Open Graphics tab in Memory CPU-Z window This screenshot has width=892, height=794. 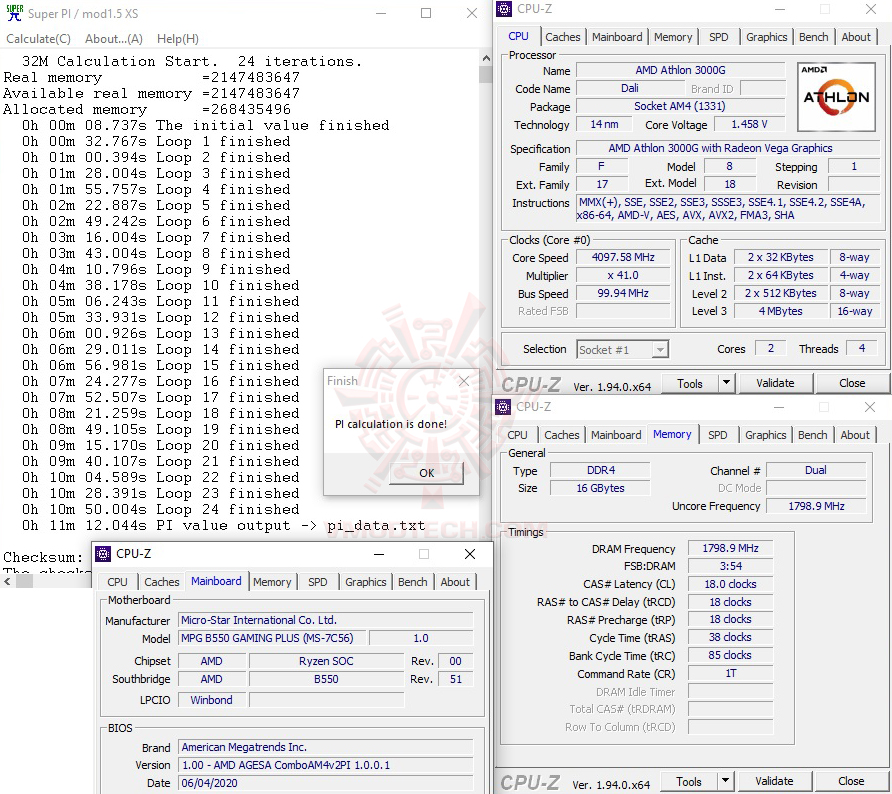(x=765, y=435)
